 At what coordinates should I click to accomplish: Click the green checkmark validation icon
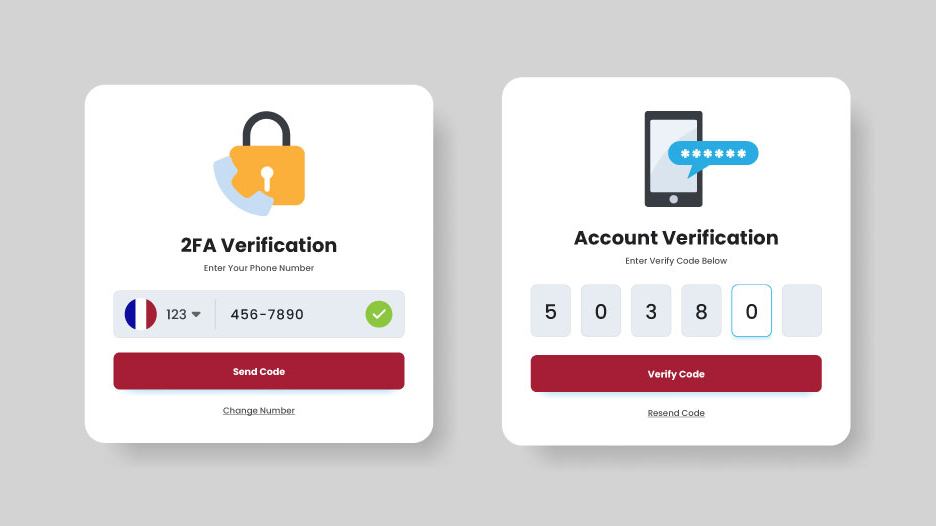tap(379, 314)
